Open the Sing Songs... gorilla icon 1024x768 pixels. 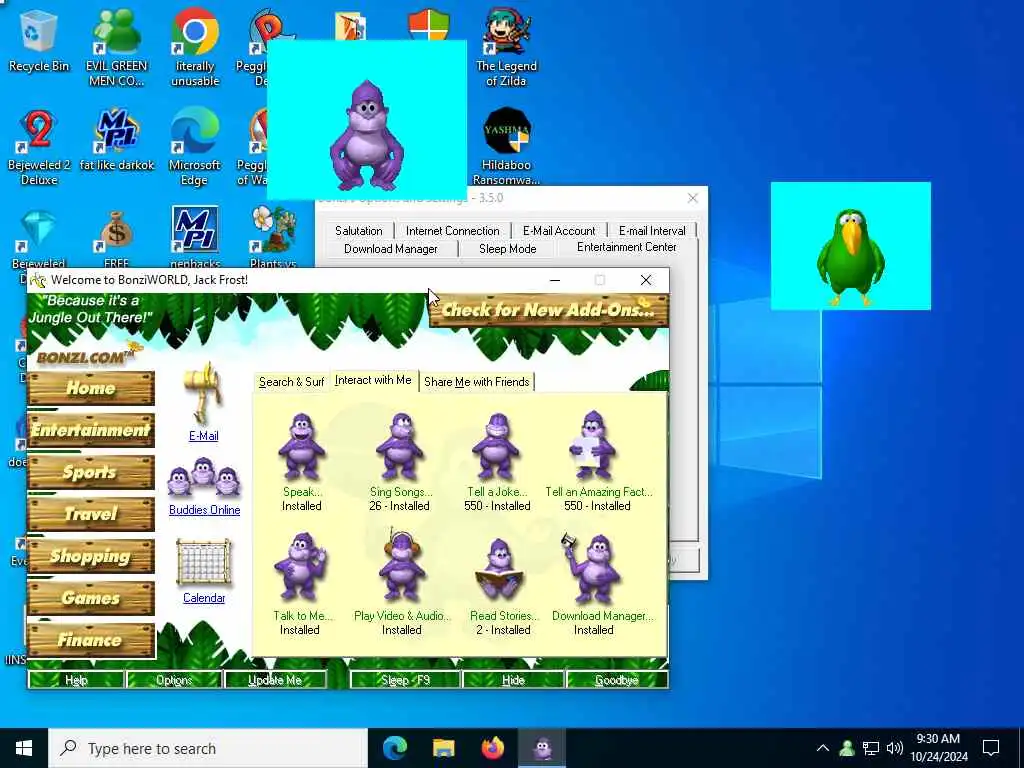pyautogui.click(x=399, y=447)
